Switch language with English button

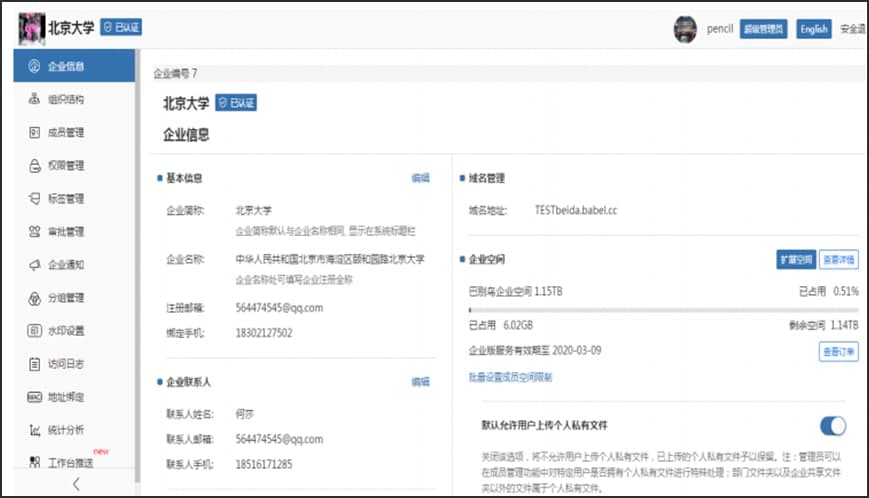pos(813,29)
